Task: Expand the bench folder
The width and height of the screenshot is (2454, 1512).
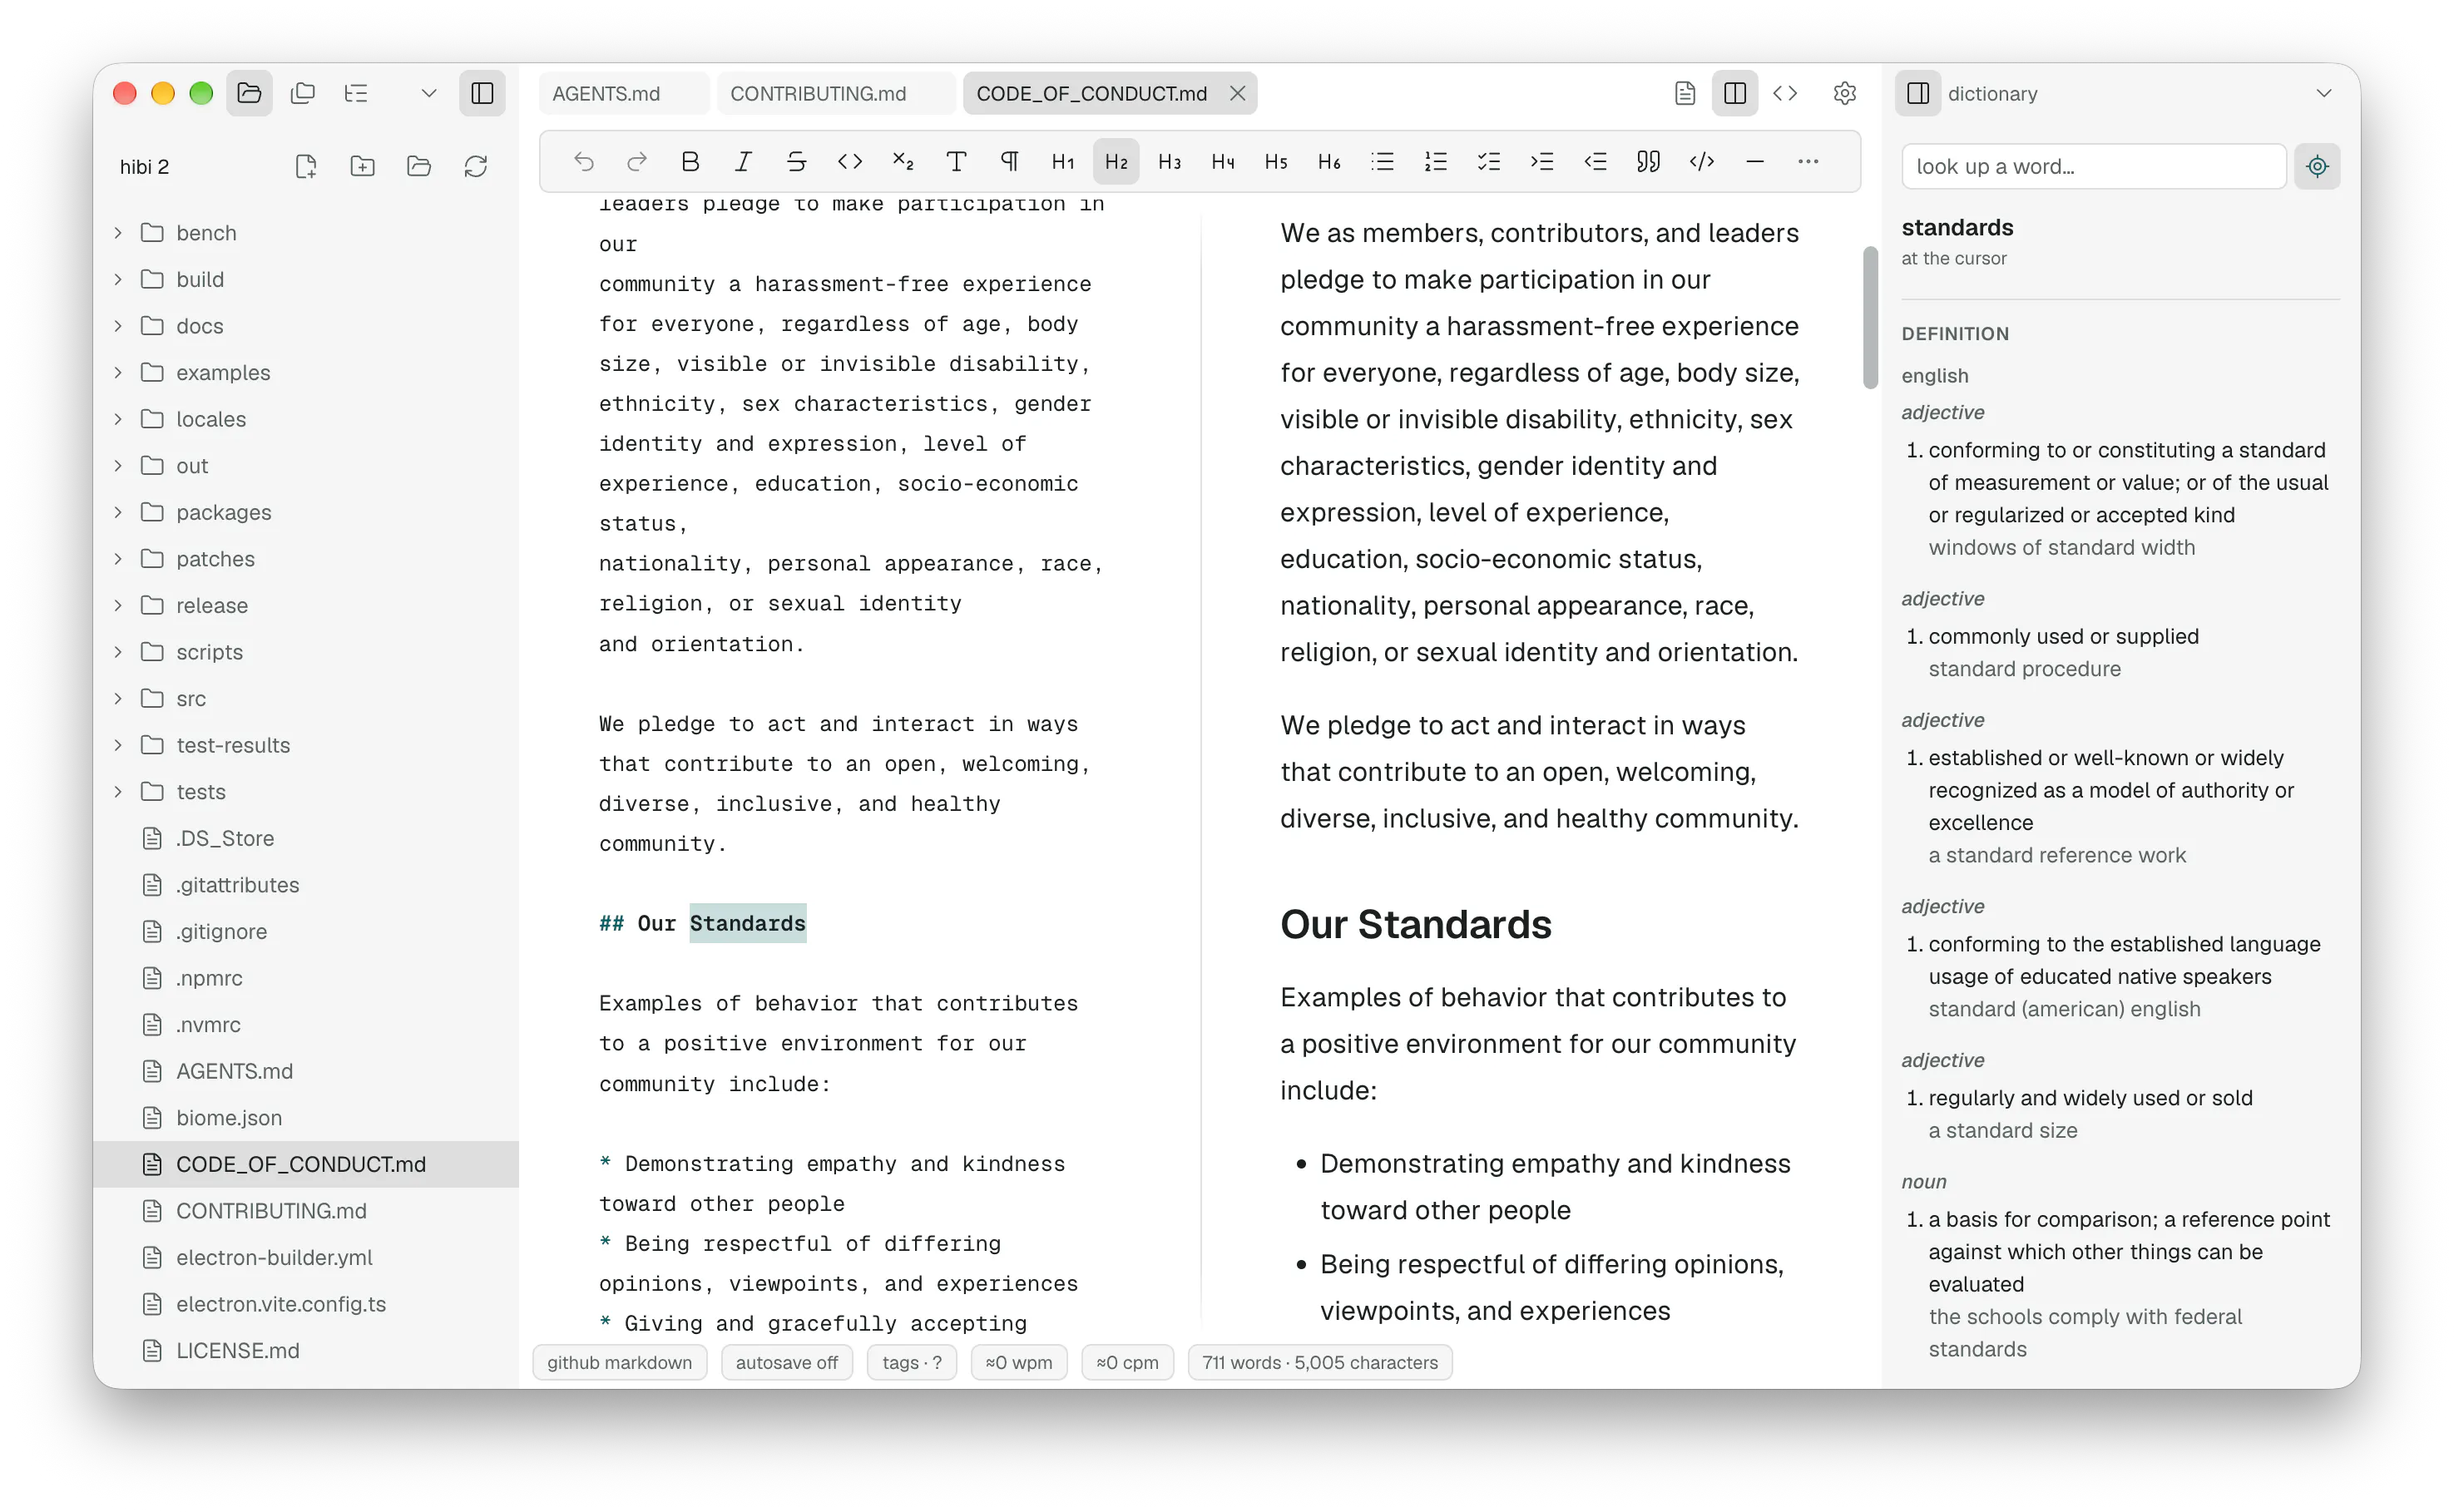Action: click(118, 232)
